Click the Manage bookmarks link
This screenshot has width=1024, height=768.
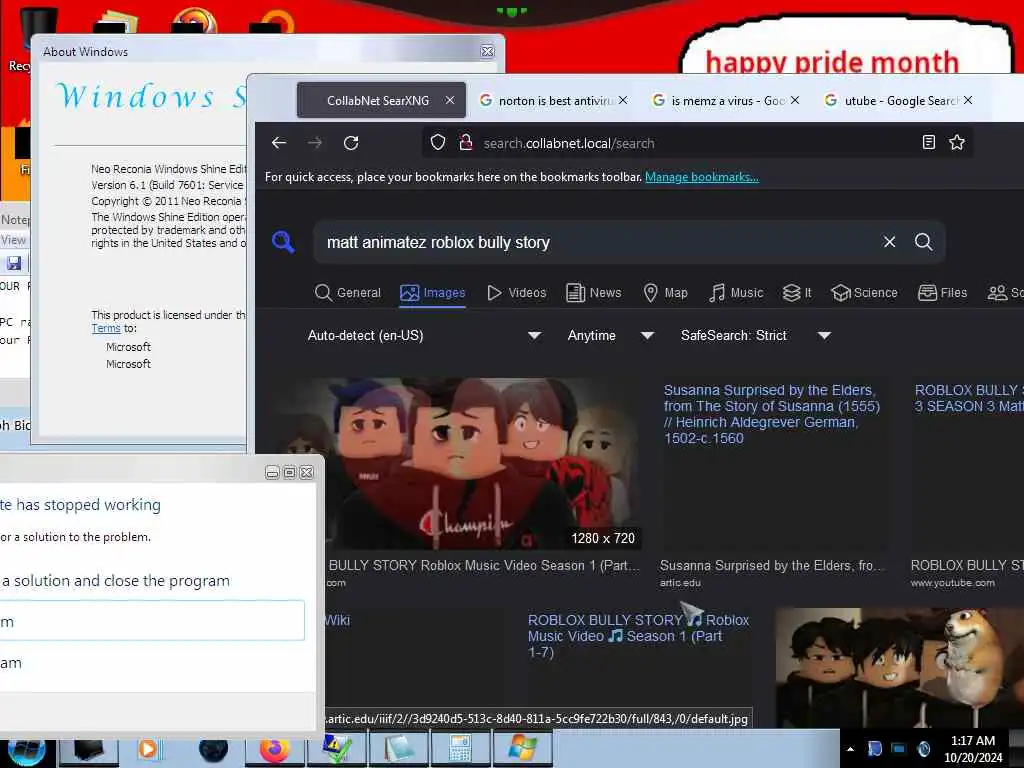(x=702, y=177)
